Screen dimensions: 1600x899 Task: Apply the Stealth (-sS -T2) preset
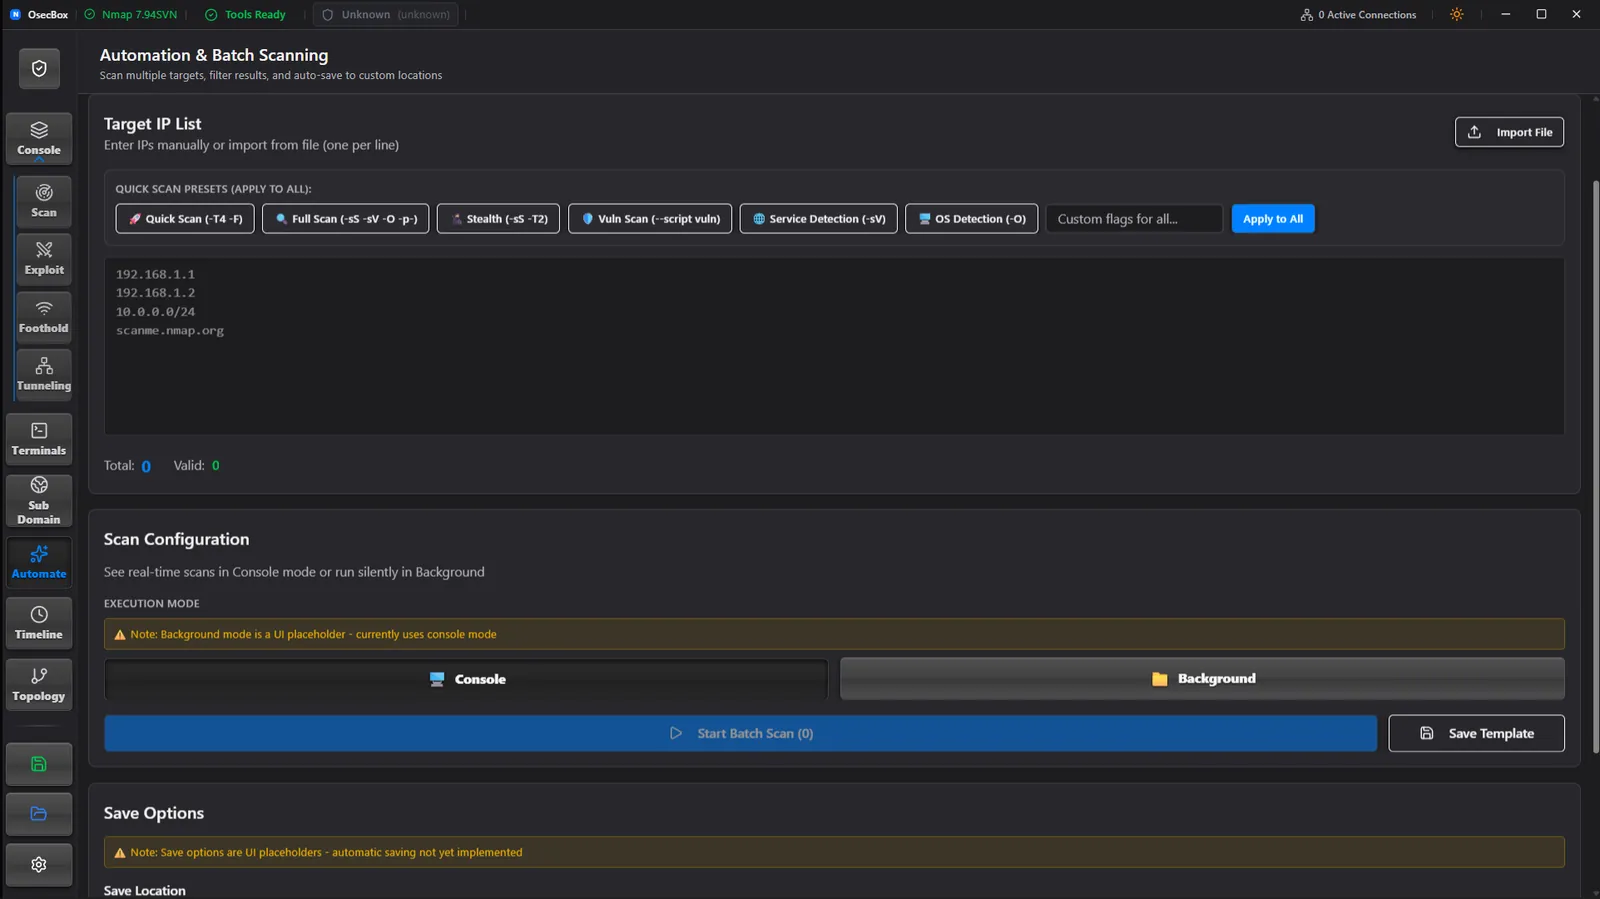tap(498, 219)
